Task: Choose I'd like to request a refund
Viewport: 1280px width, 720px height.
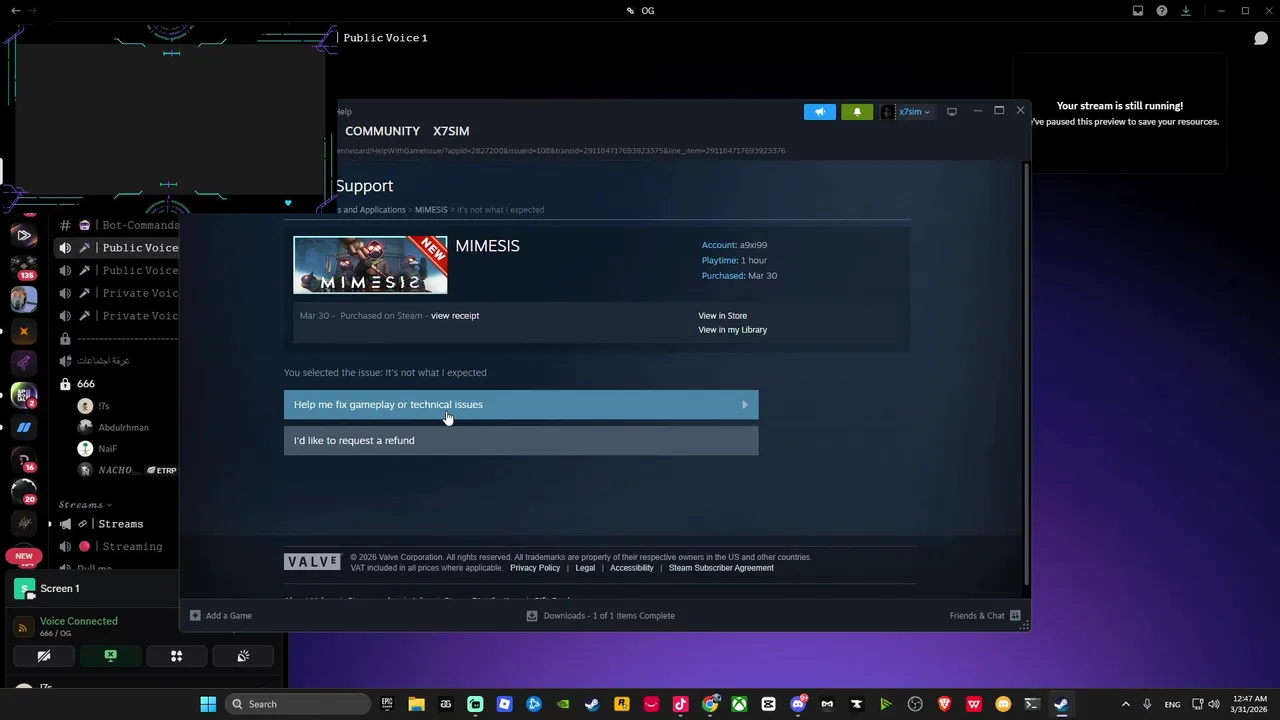Action: point(521,440)
